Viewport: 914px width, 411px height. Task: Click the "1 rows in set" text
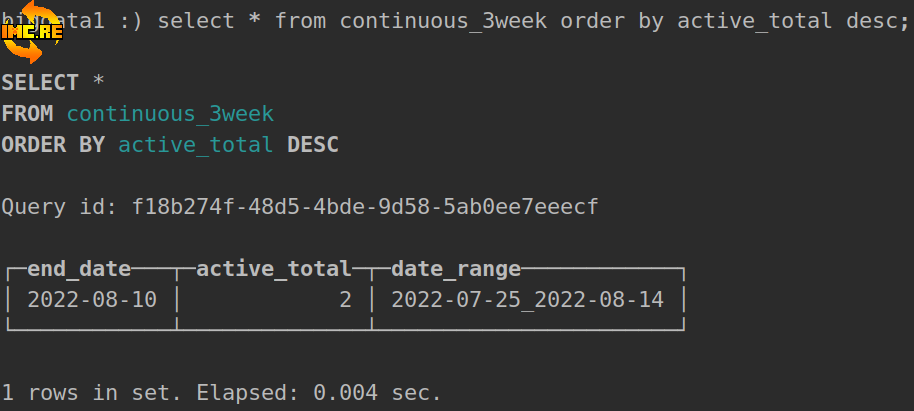(x=92, y=393)
